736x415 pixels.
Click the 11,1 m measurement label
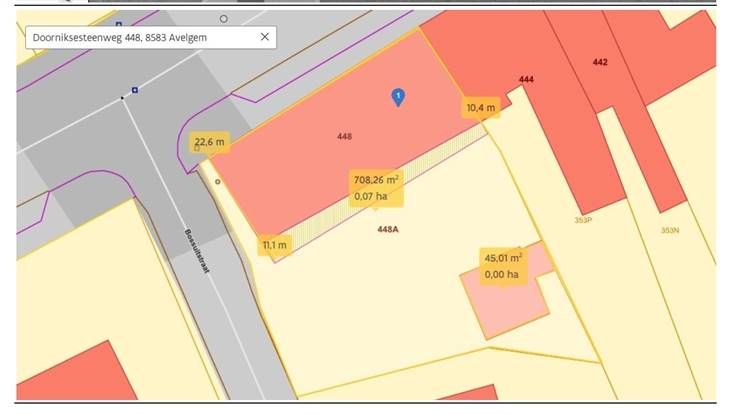(275, 245)
